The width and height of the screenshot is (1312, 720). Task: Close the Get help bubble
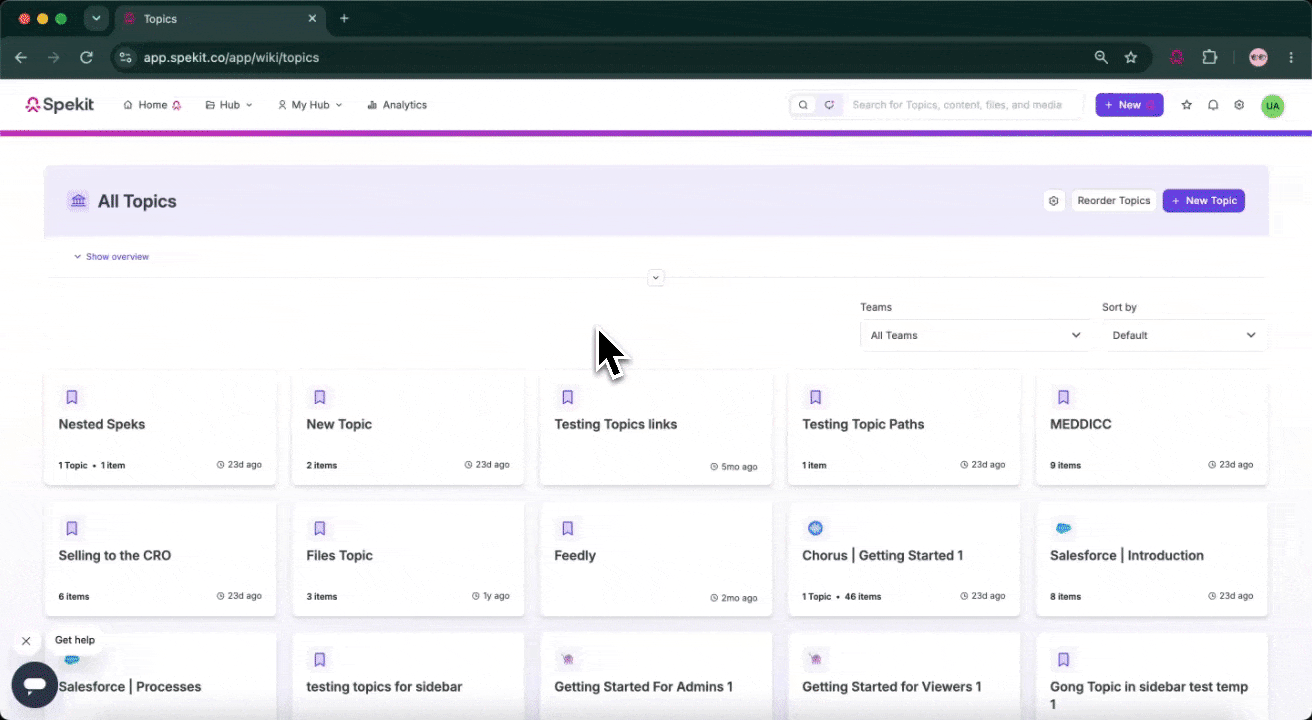(x=26, y=641)
